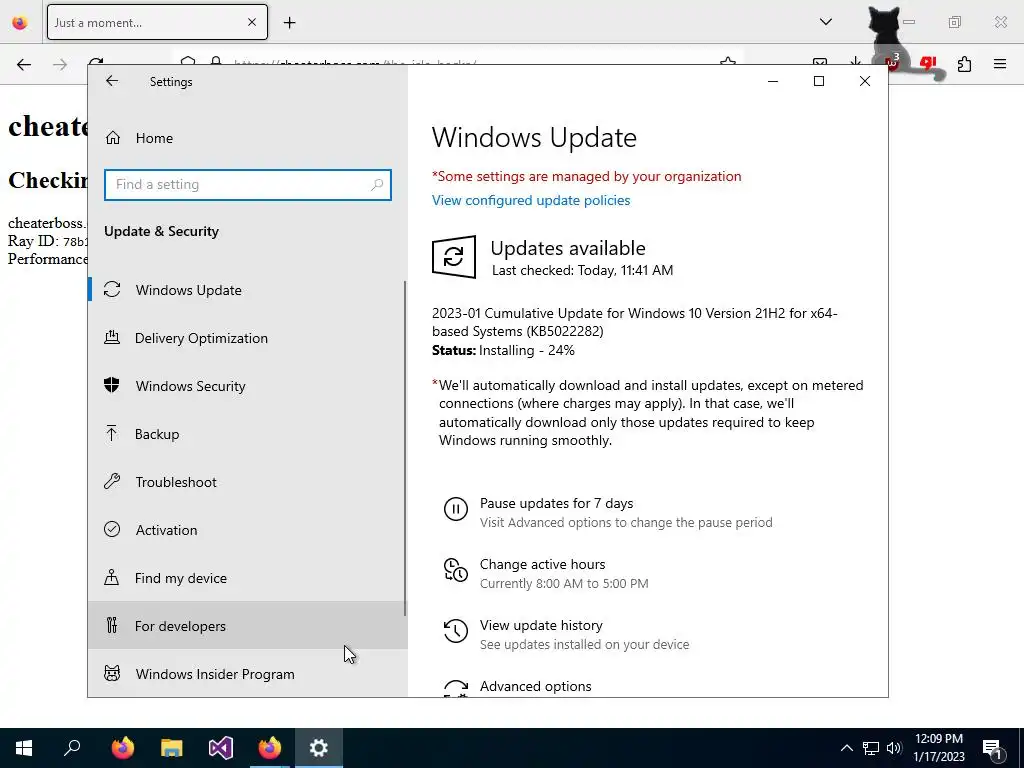This screenshot has width=1024, height=768.
Task: Open the Firefox hamburger menu
Action: (1000, 64)
